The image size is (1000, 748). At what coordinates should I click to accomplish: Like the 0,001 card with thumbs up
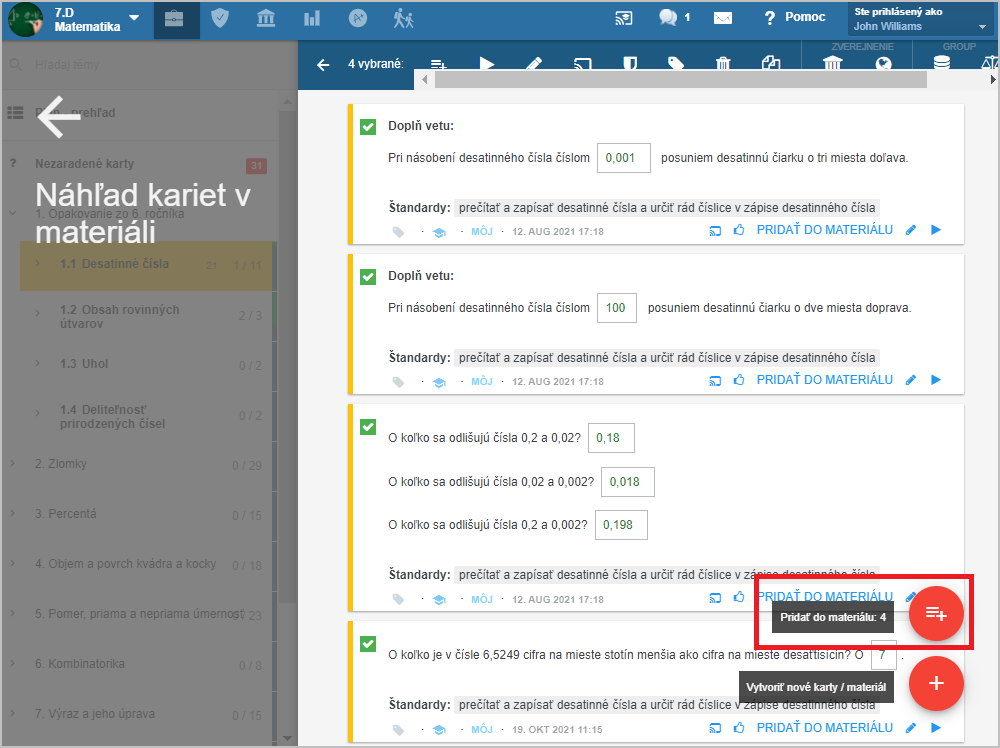[739, 230]
